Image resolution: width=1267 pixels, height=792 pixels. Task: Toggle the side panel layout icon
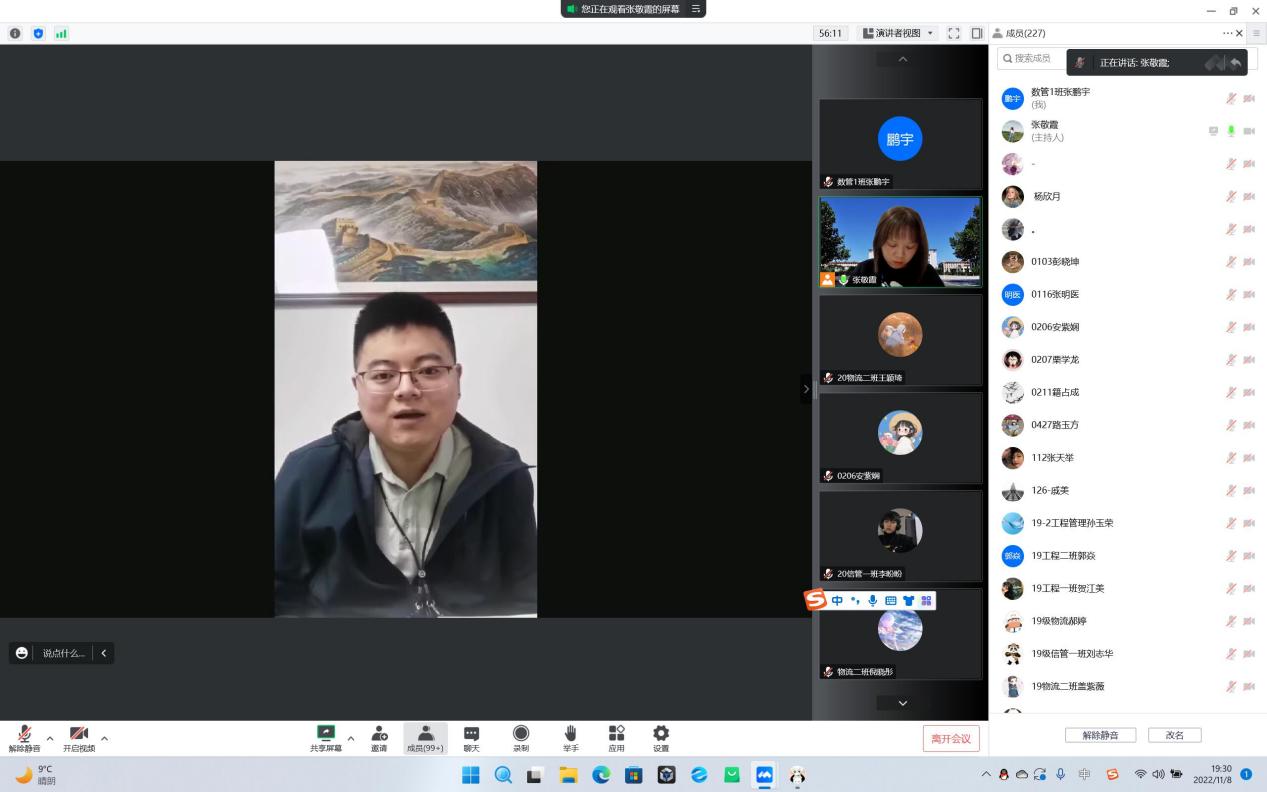(977, 33)
